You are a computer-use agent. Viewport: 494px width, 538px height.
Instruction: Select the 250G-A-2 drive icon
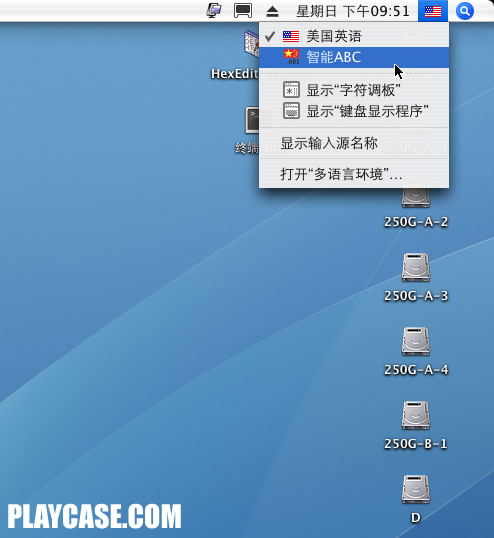pos(415,198)
